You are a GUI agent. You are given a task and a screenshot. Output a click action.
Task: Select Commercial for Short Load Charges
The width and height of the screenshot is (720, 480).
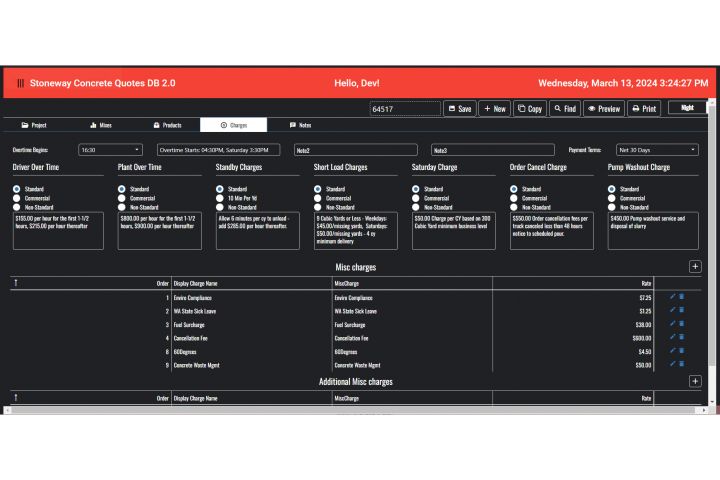(318, 198)
